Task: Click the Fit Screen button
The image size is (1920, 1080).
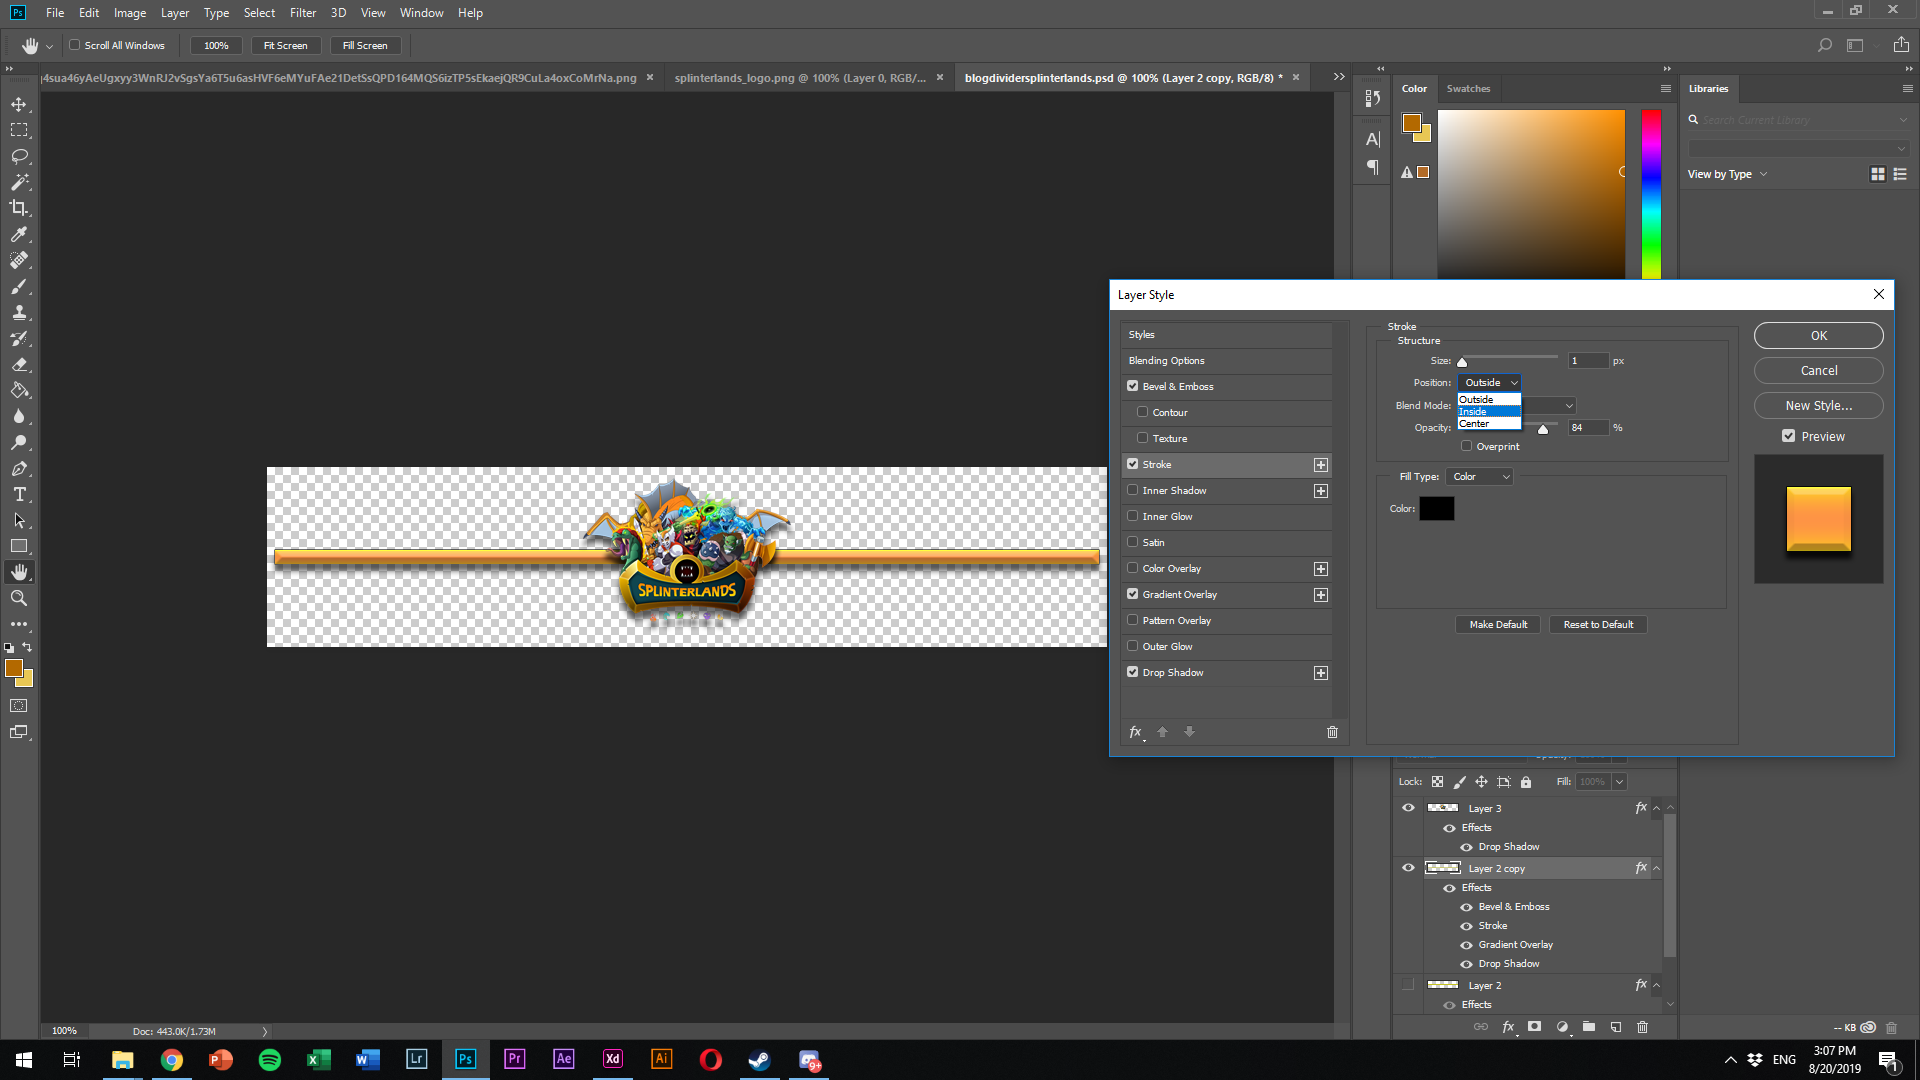Action: click(x=285, y=46)
